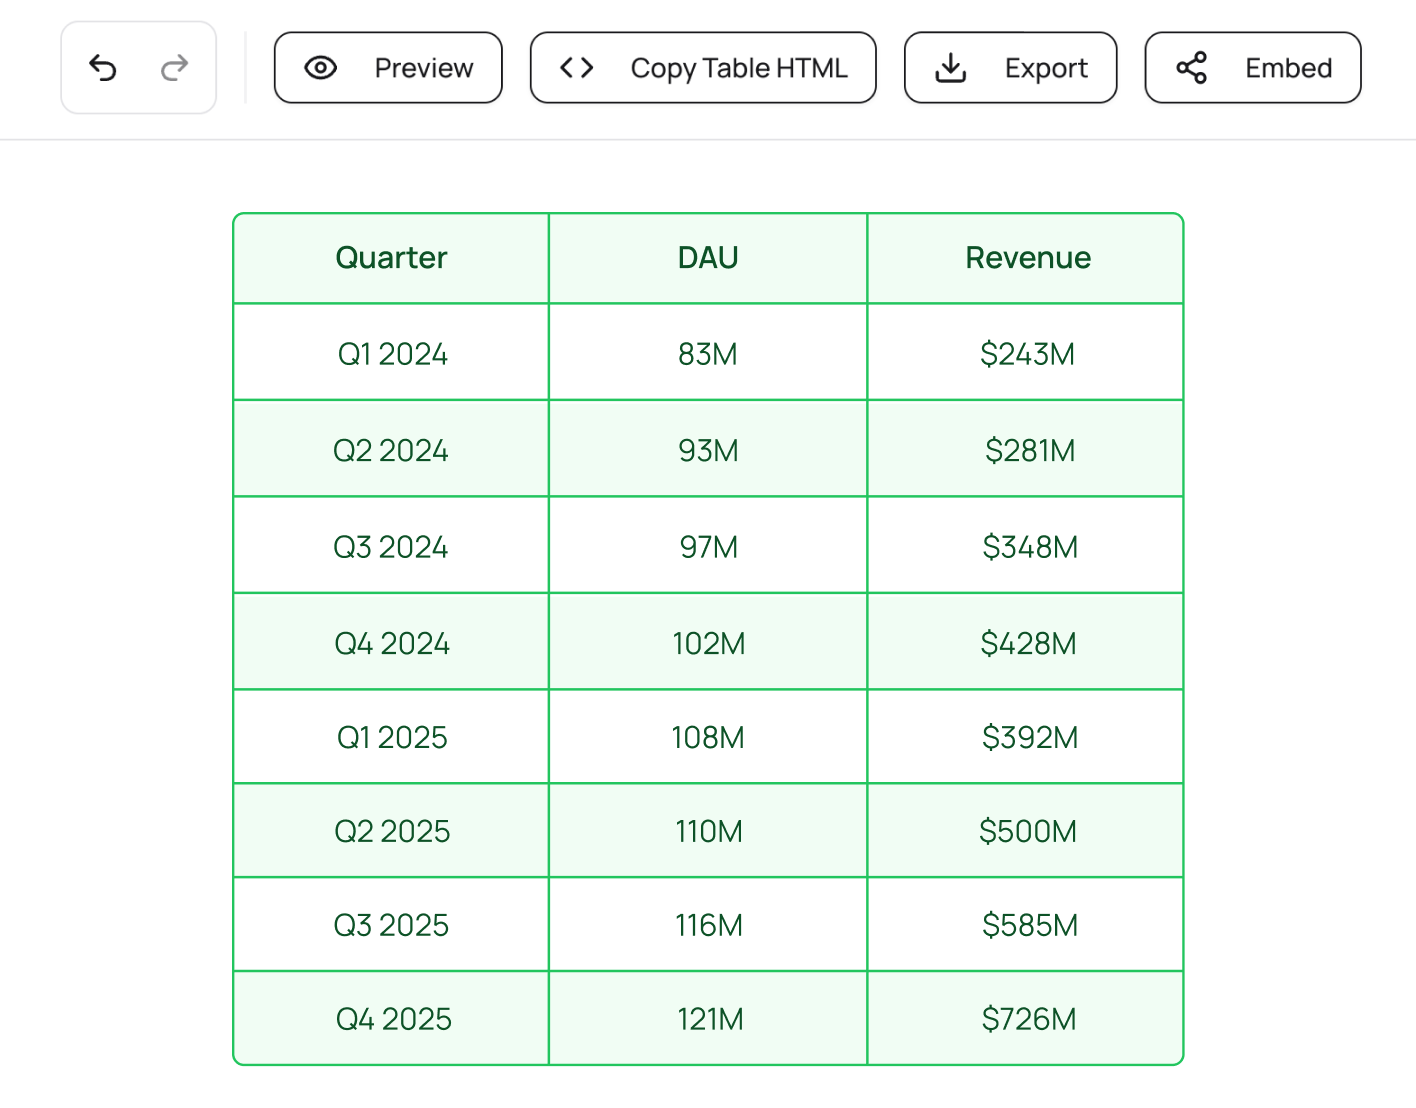Select the 121M DAU cell

coord(707,1018)
